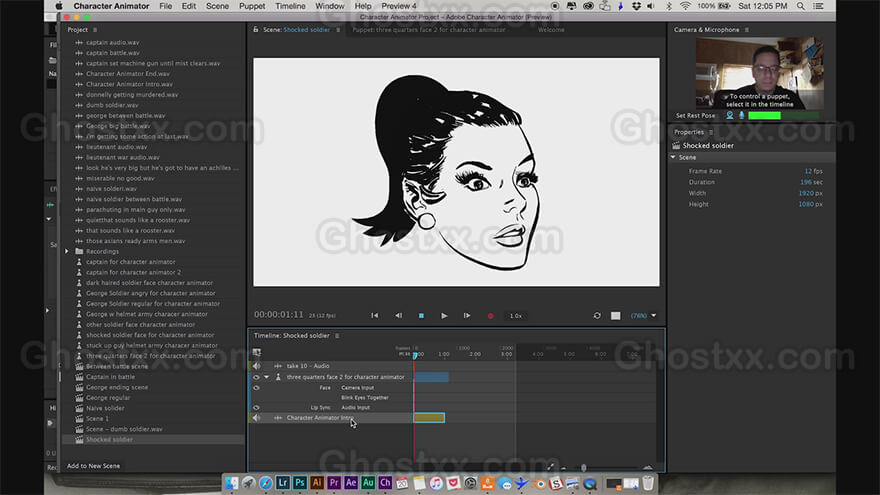The image size is (880, 495).
Task: Start recording with the red record button
Action: click(490, 316)
